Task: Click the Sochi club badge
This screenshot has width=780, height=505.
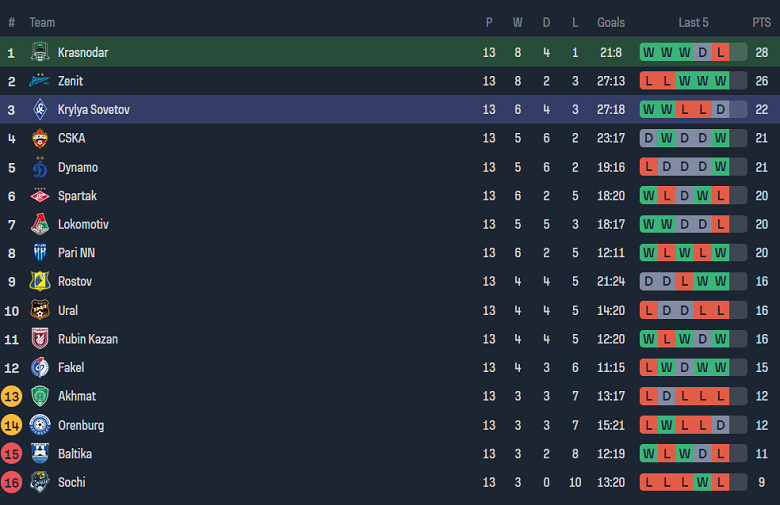Action: click(40, 482)
